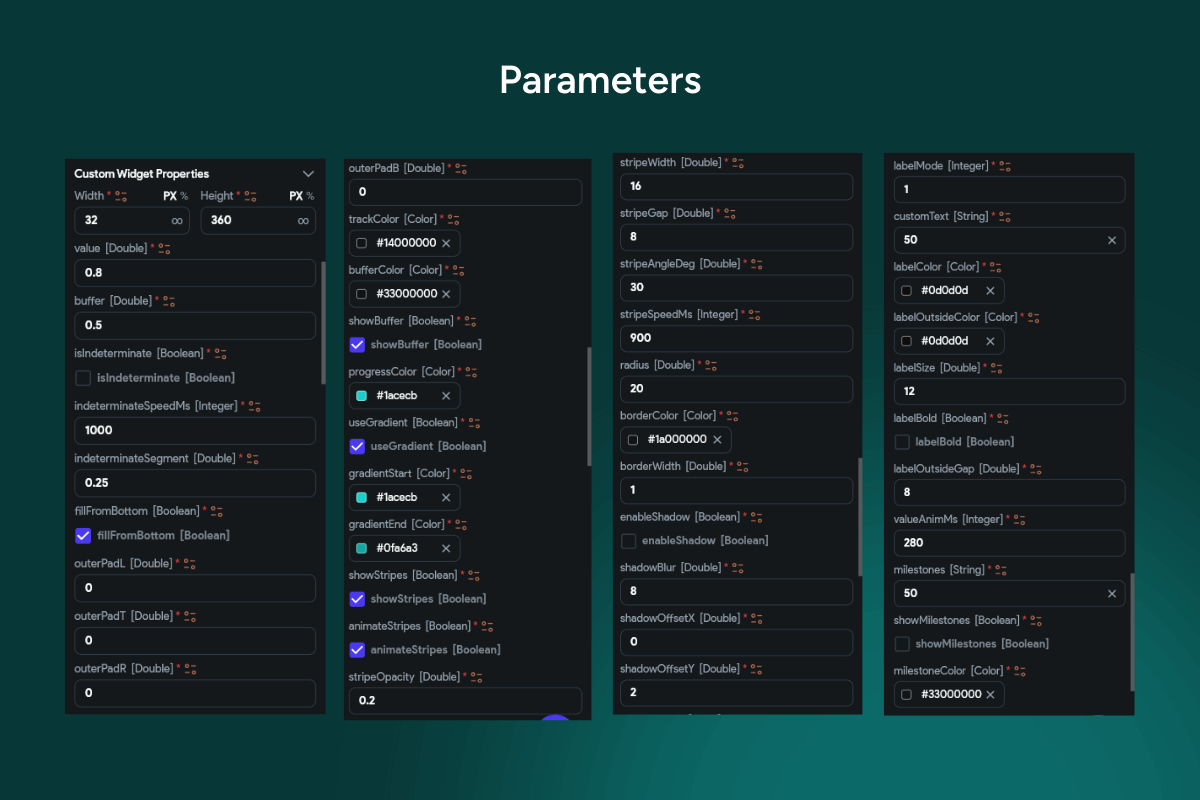Disable the animateStripes checkbox
The image size is (1200, 800).
pyautogui.click(x=357, y=650)
